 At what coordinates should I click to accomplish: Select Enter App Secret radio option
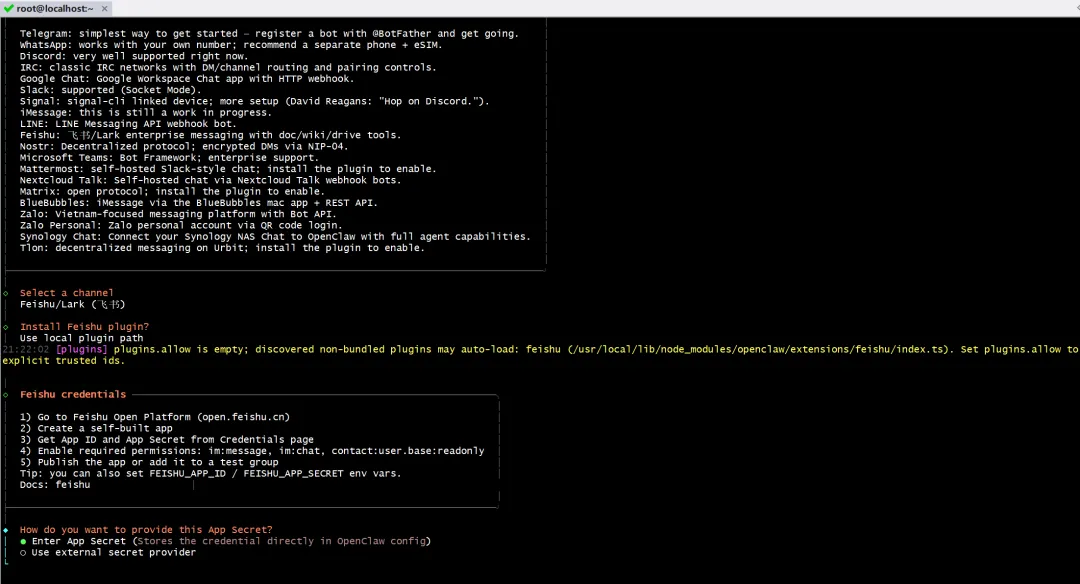pyautogui.click(x=225, y=541)
